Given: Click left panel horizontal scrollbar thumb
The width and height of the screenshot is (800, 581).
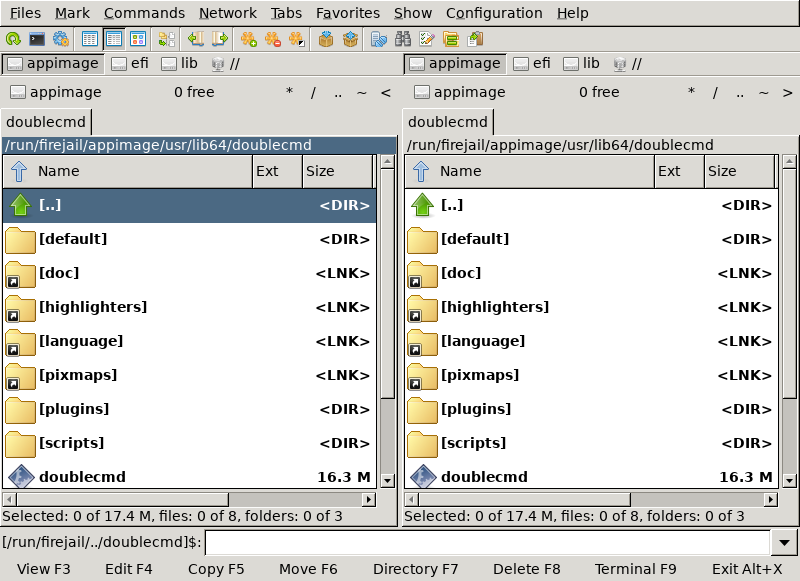Looking at the screenshot, I should click(122, 499).
